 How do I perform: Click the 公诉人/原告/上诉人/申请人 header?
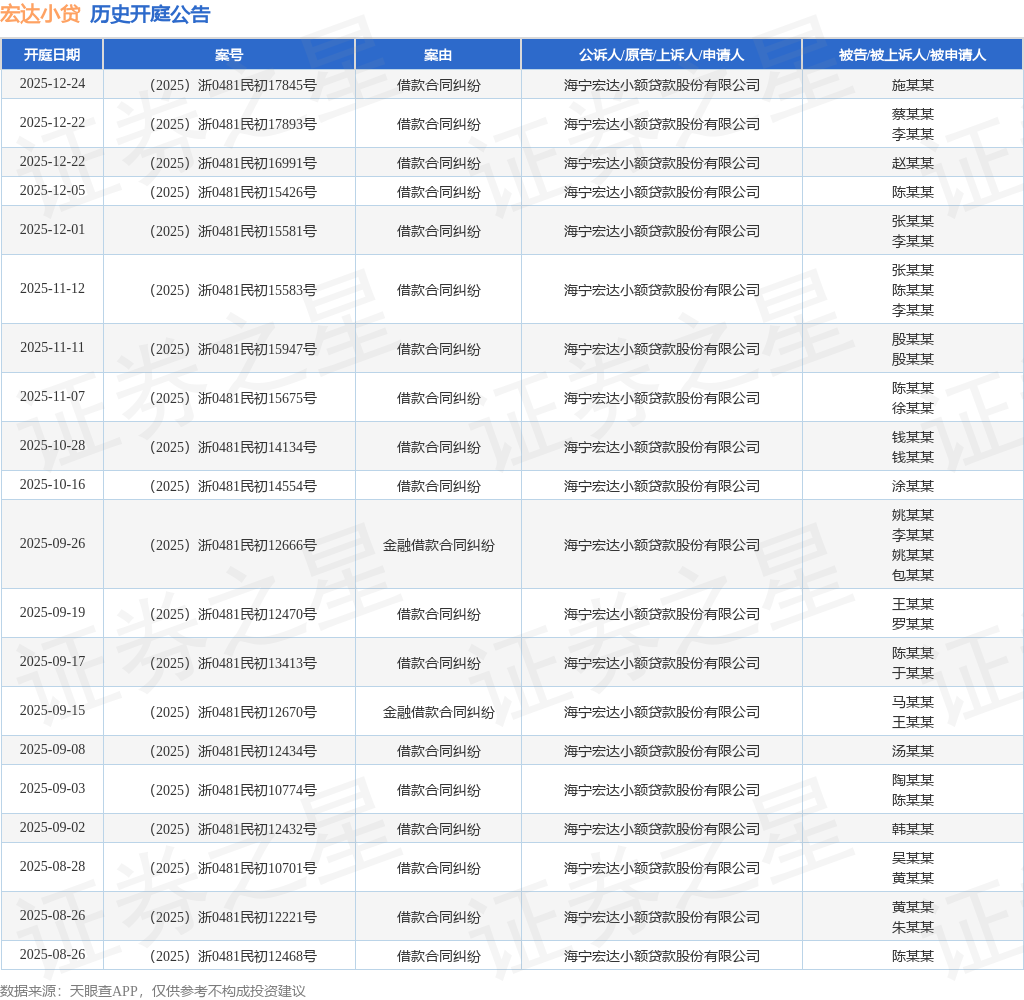(x=662, y=55)
